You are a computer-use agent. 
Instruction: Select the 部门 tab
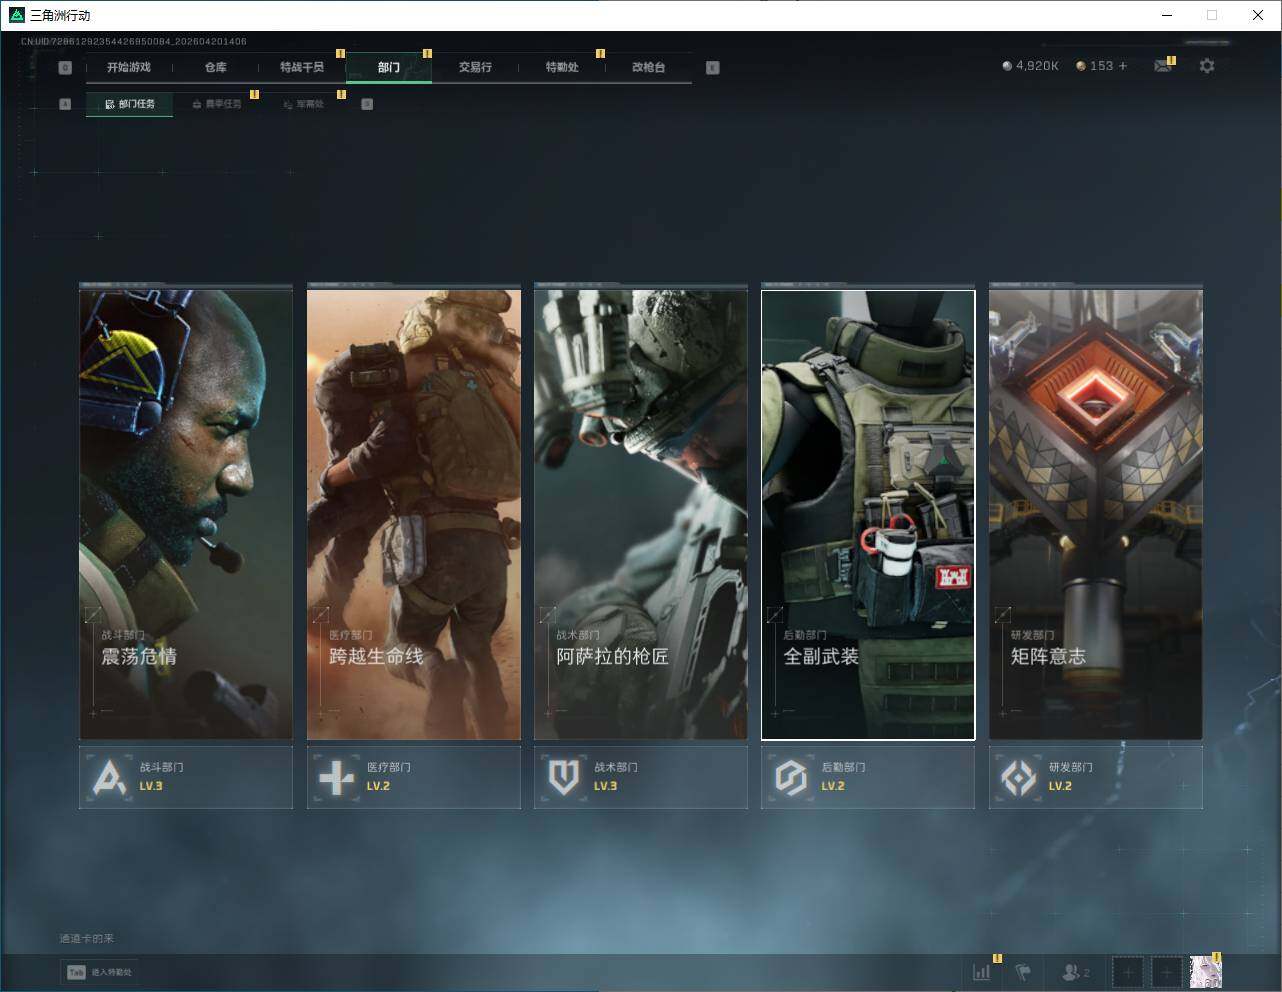click(x=389, y=67)
